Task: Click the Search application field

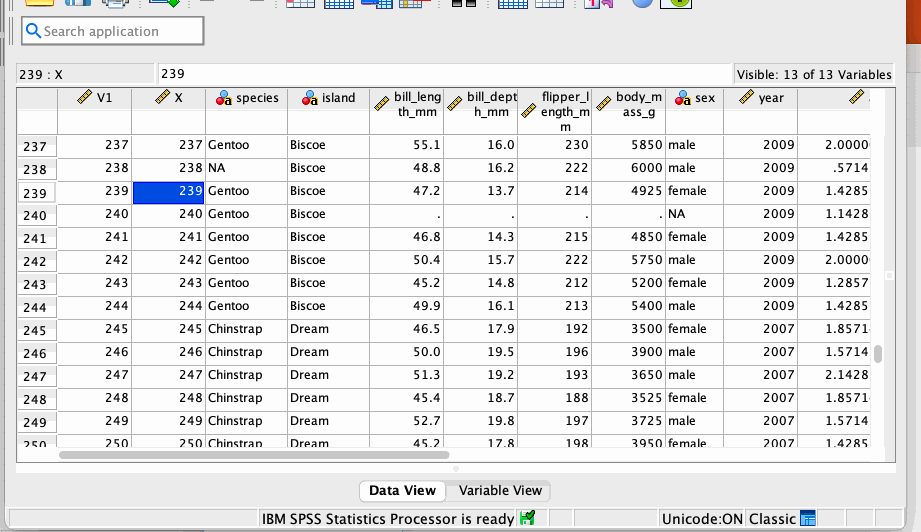Action: pyautogui.click(x=120, y=31)
